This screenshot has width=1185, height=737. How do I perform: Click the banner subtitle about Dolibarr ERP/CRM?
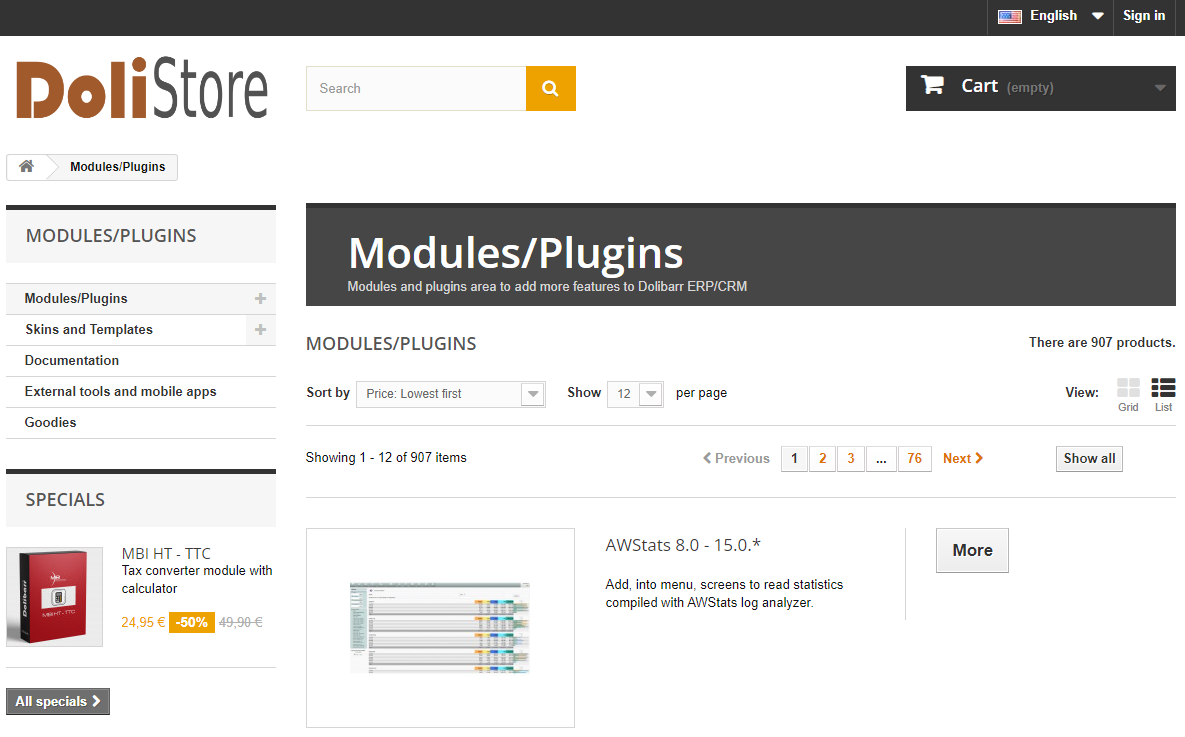547,286
